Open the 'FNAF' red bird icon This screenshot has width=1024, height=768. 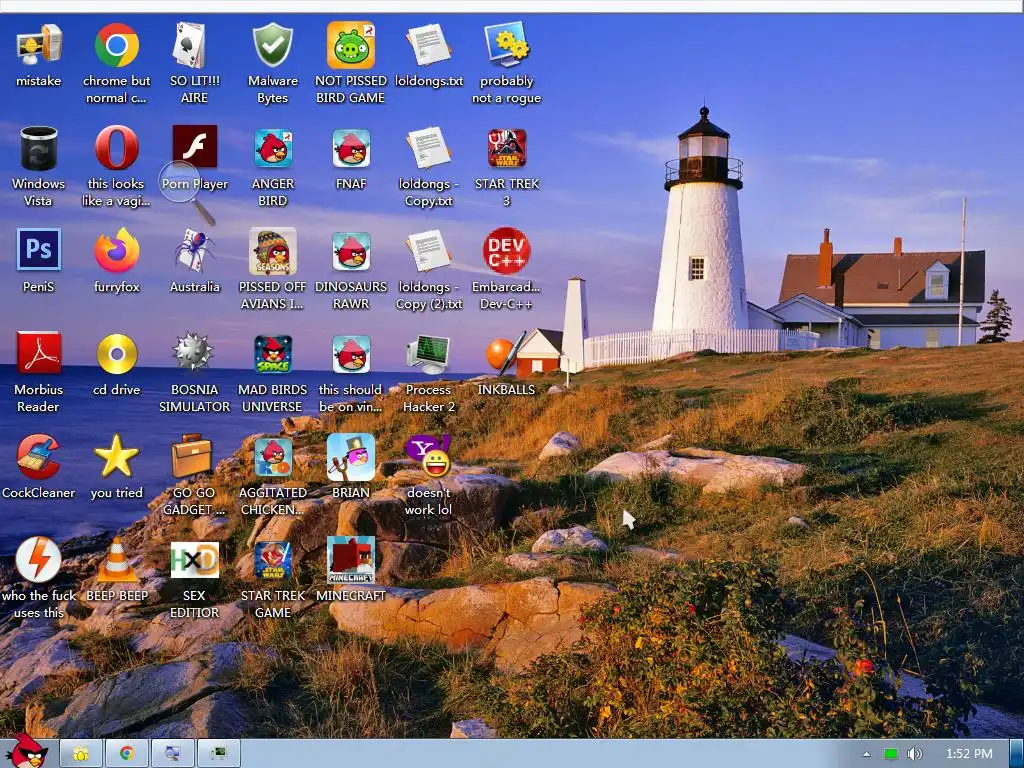(351, 148)
